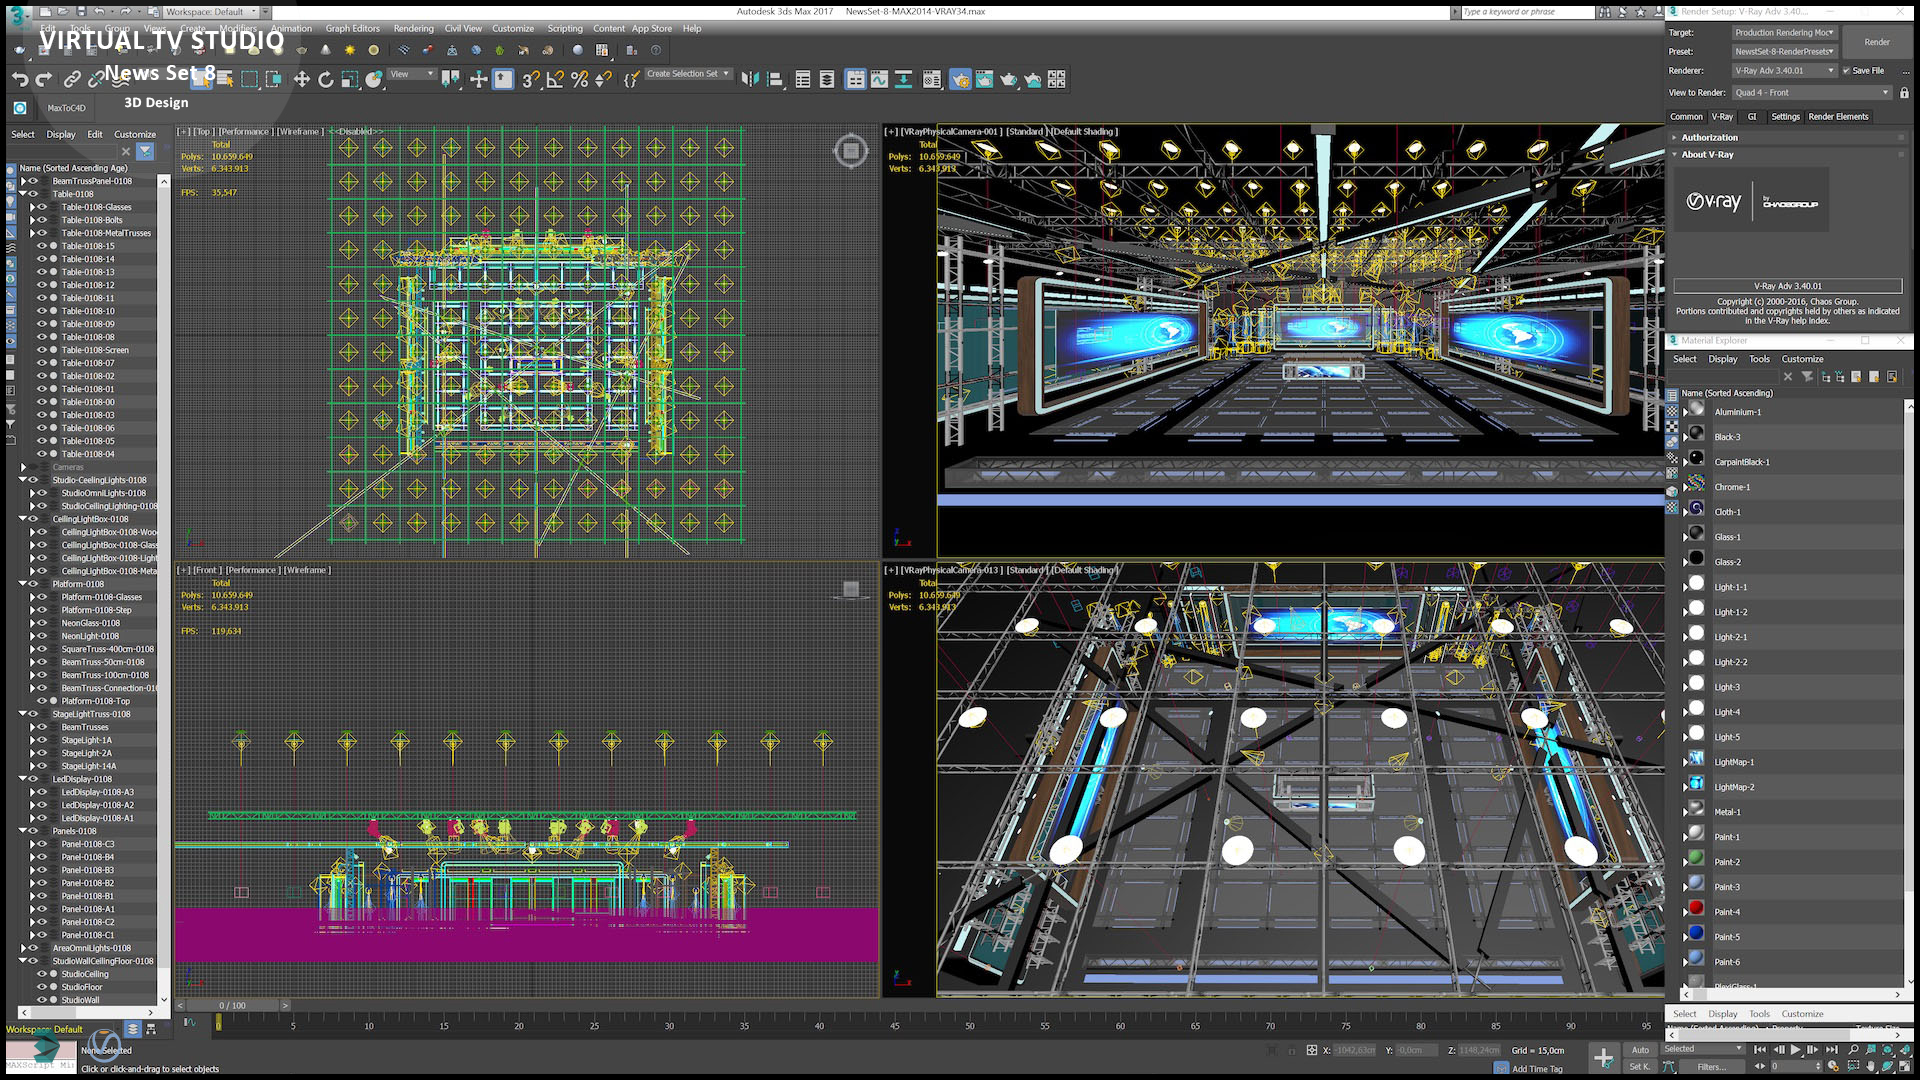Toggle the Angle Snap icon
Viewport: 1920px width, 1080px height.
tap(555, 80)
